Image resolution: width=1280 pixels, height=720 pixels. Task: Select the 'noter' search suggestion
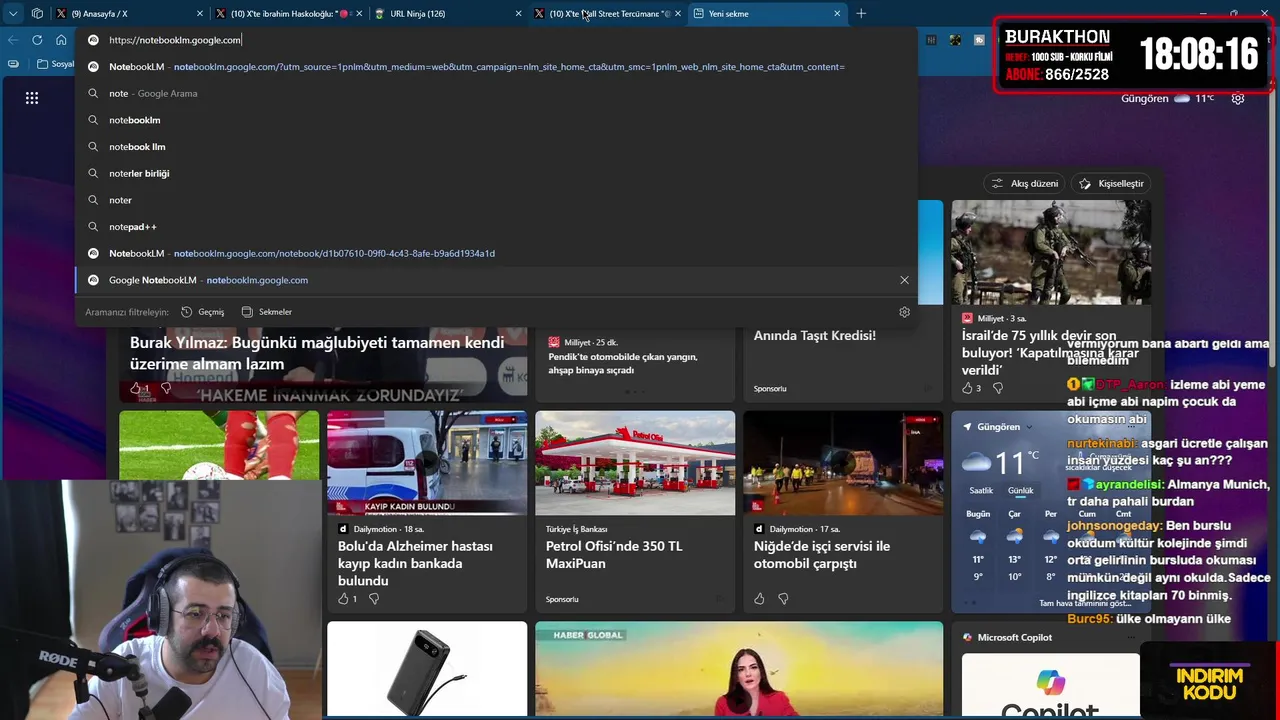pyautogui.click(x=495, y=200)
